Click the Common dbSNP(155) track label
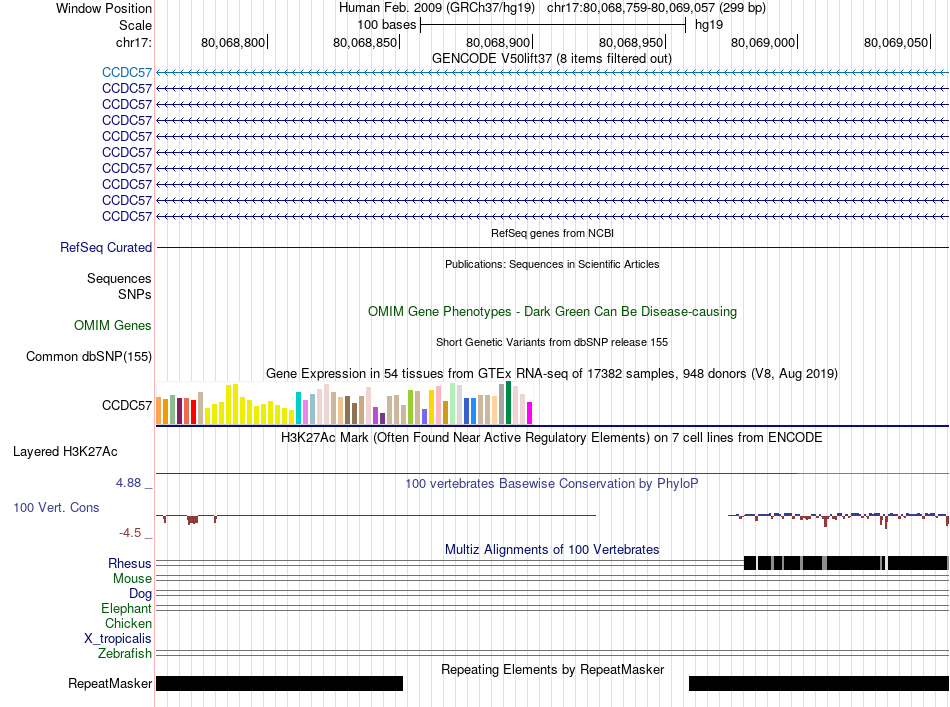Viewport: 950px width, 707px height. click(x=89, y=357)
